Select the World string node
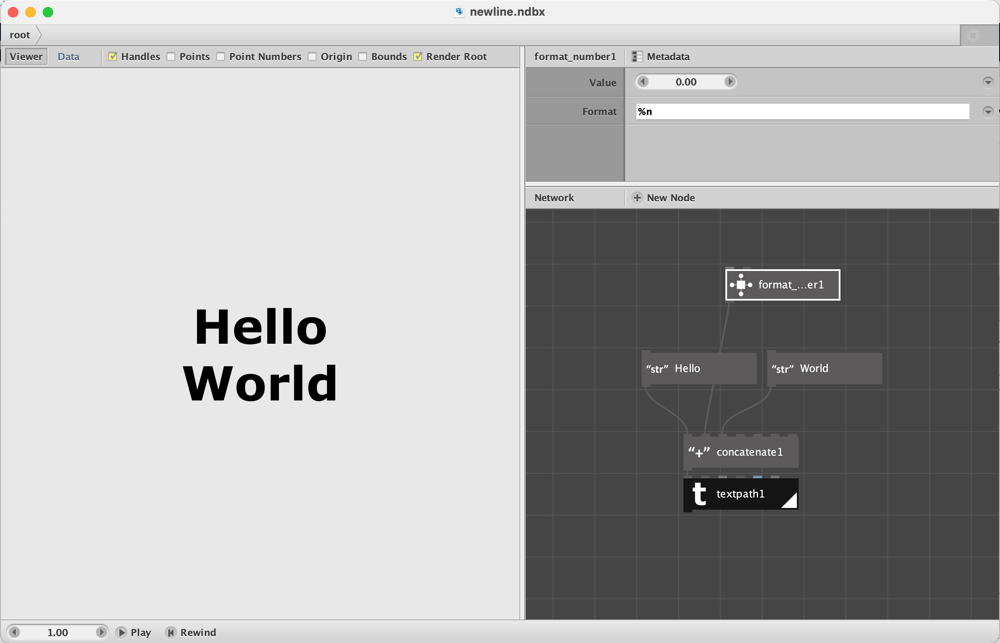Image resolution: width=1000 pixels, height=643 pixels. tap(825, 369)
